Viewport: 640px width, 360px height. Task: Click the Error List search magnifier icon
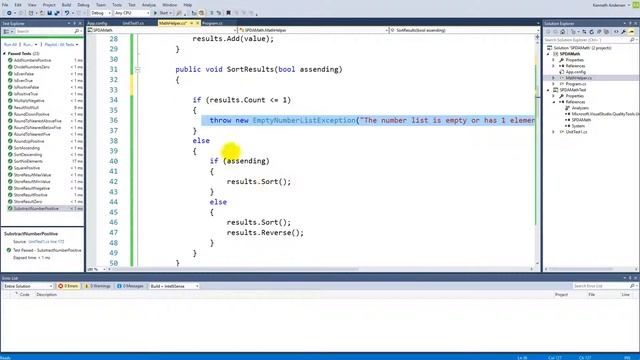632,286
